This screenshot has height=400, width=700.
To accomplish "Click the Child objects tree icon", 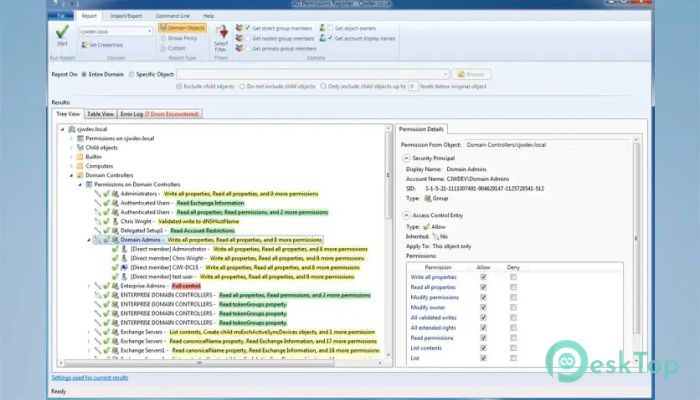I will coord(80,147).
